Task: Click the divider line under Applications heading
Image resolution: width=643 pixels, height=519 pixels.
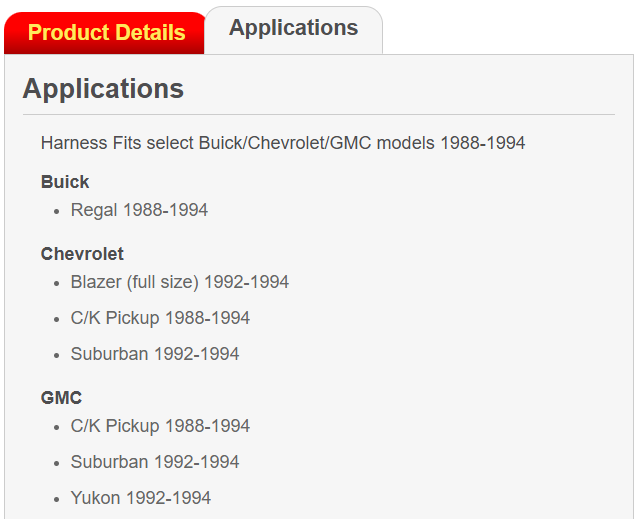Action: 319,115
